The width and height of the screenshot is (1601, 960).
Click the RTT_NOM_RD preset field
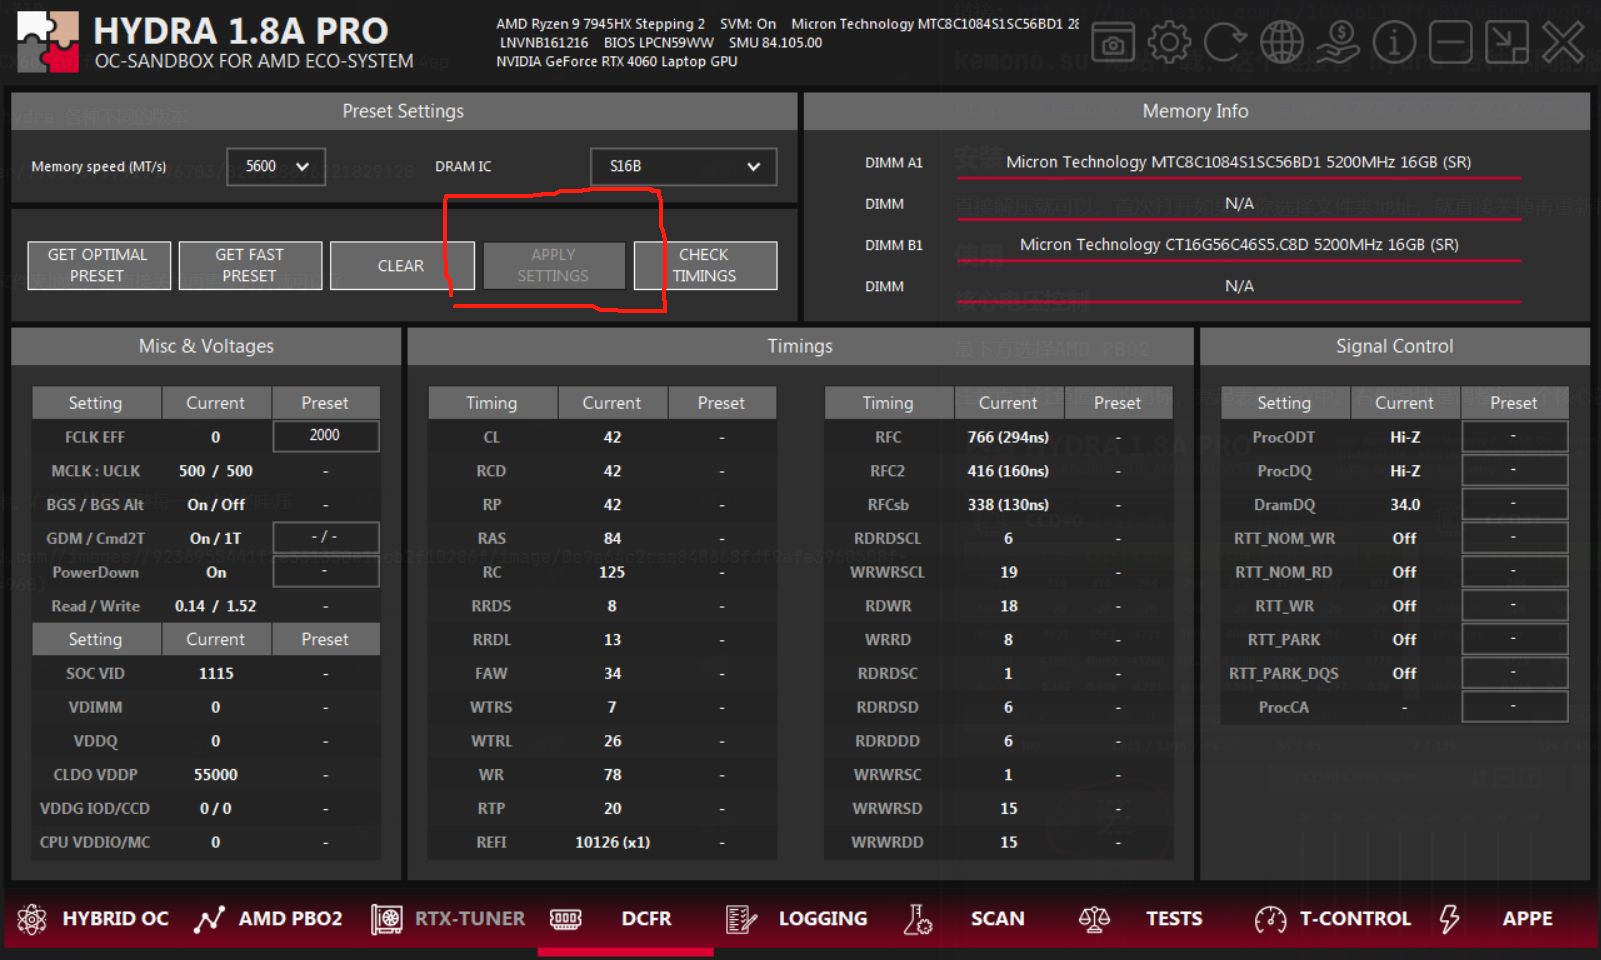(1514, 571)
